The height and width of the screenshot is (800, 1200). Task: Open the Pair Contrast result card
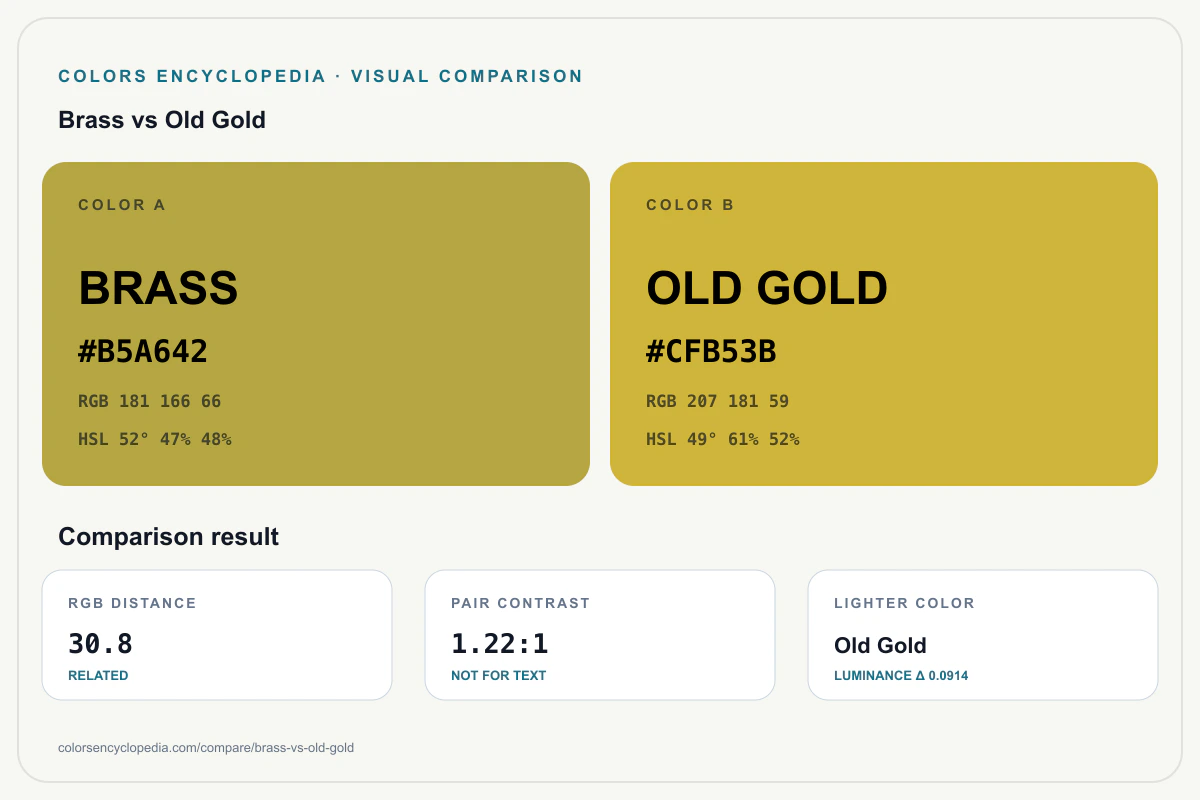pos(600,635)
